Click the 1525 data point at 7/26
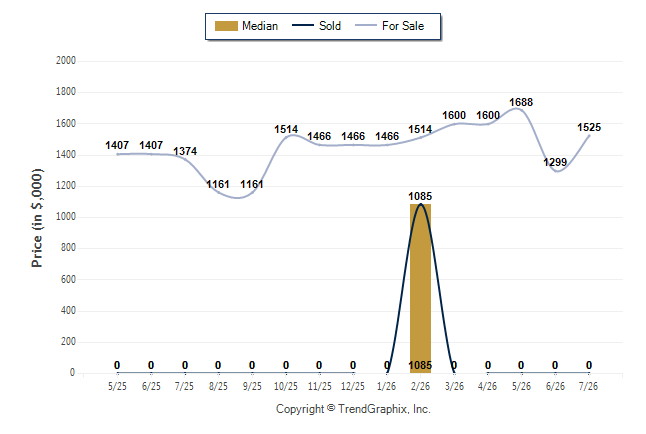The width and height of the screenshot is (646, 434). point(589,127)
